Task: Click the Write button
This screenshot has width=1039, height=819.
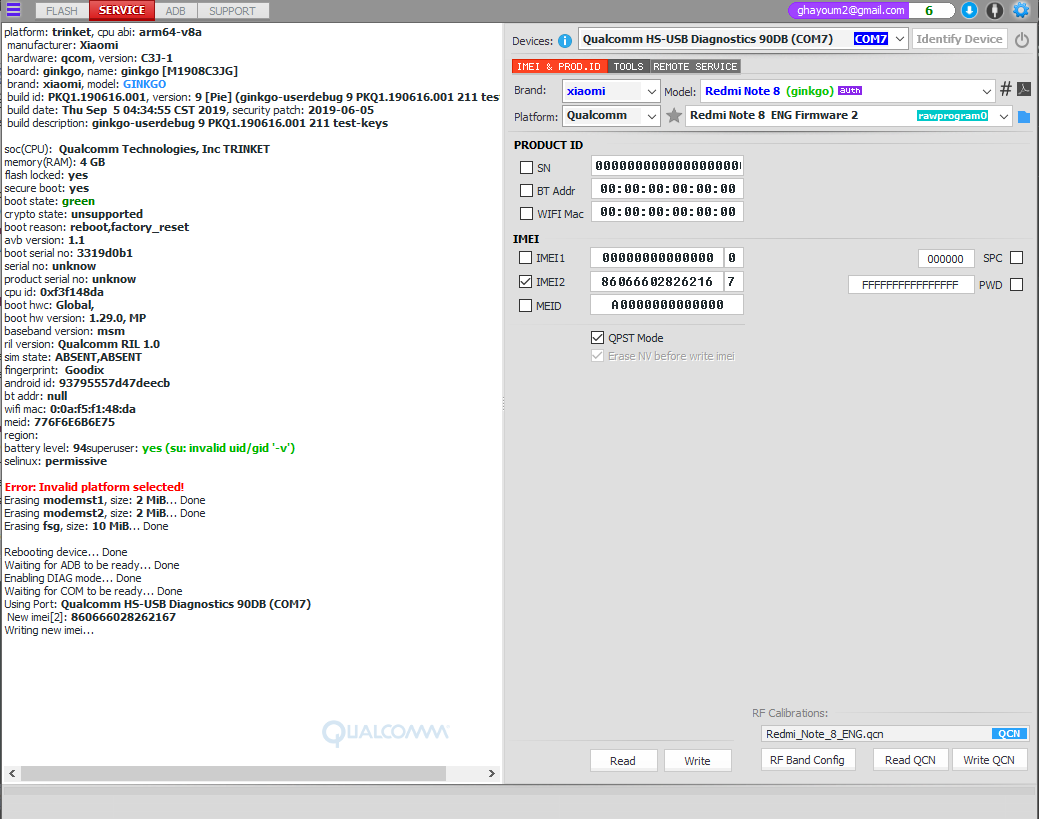Action: 697,761
